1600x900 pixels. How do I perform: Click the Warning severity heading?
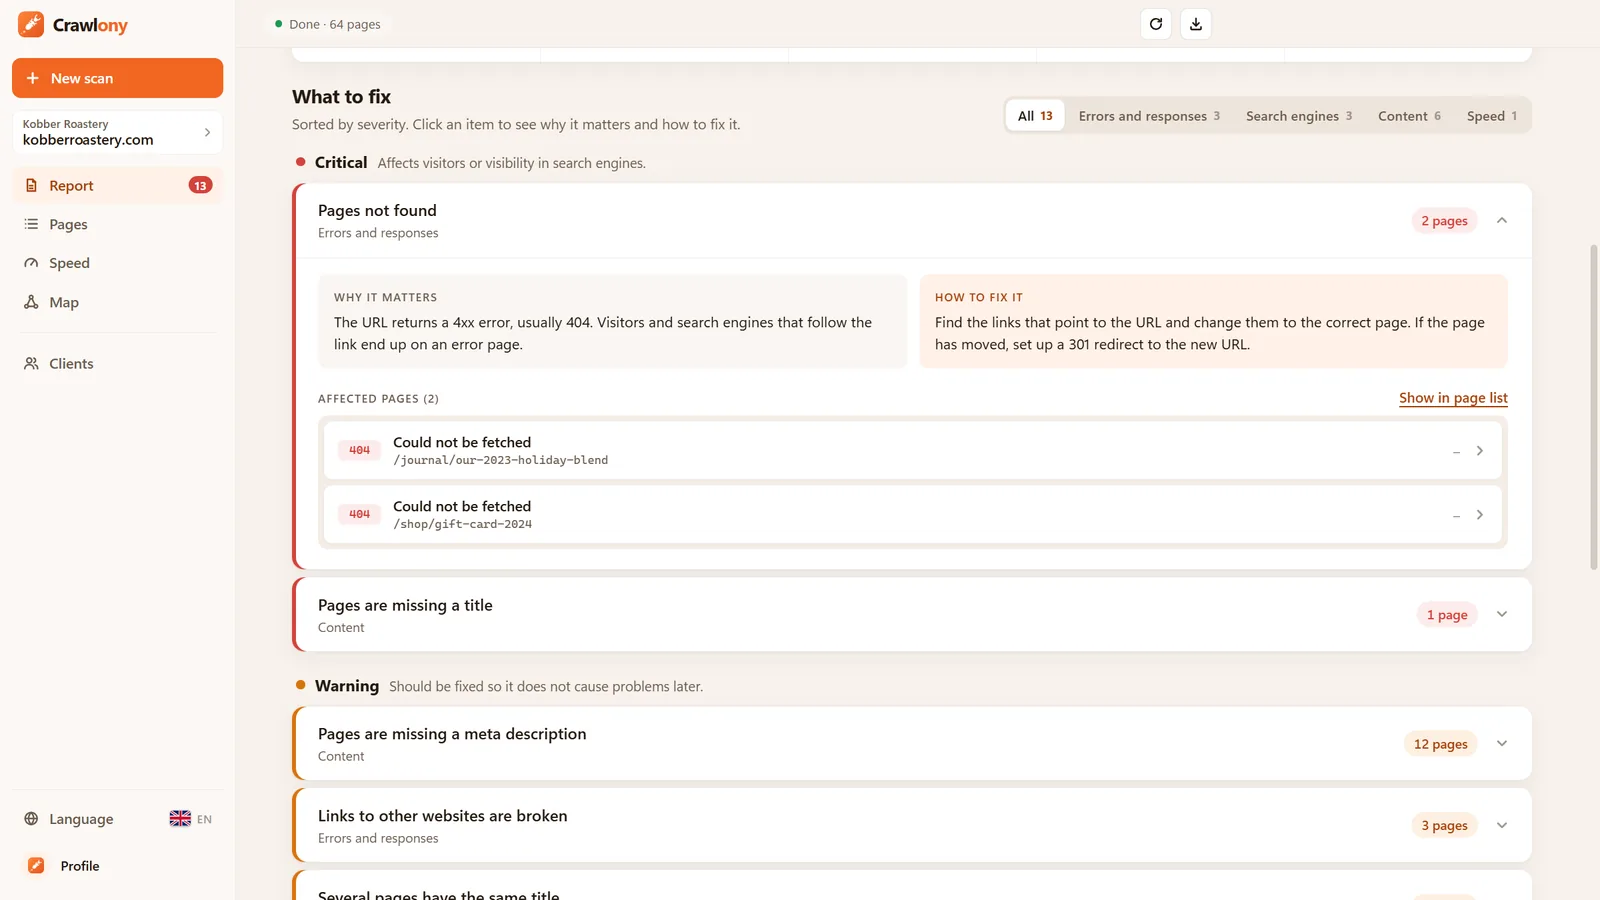(x=347, y=686)
